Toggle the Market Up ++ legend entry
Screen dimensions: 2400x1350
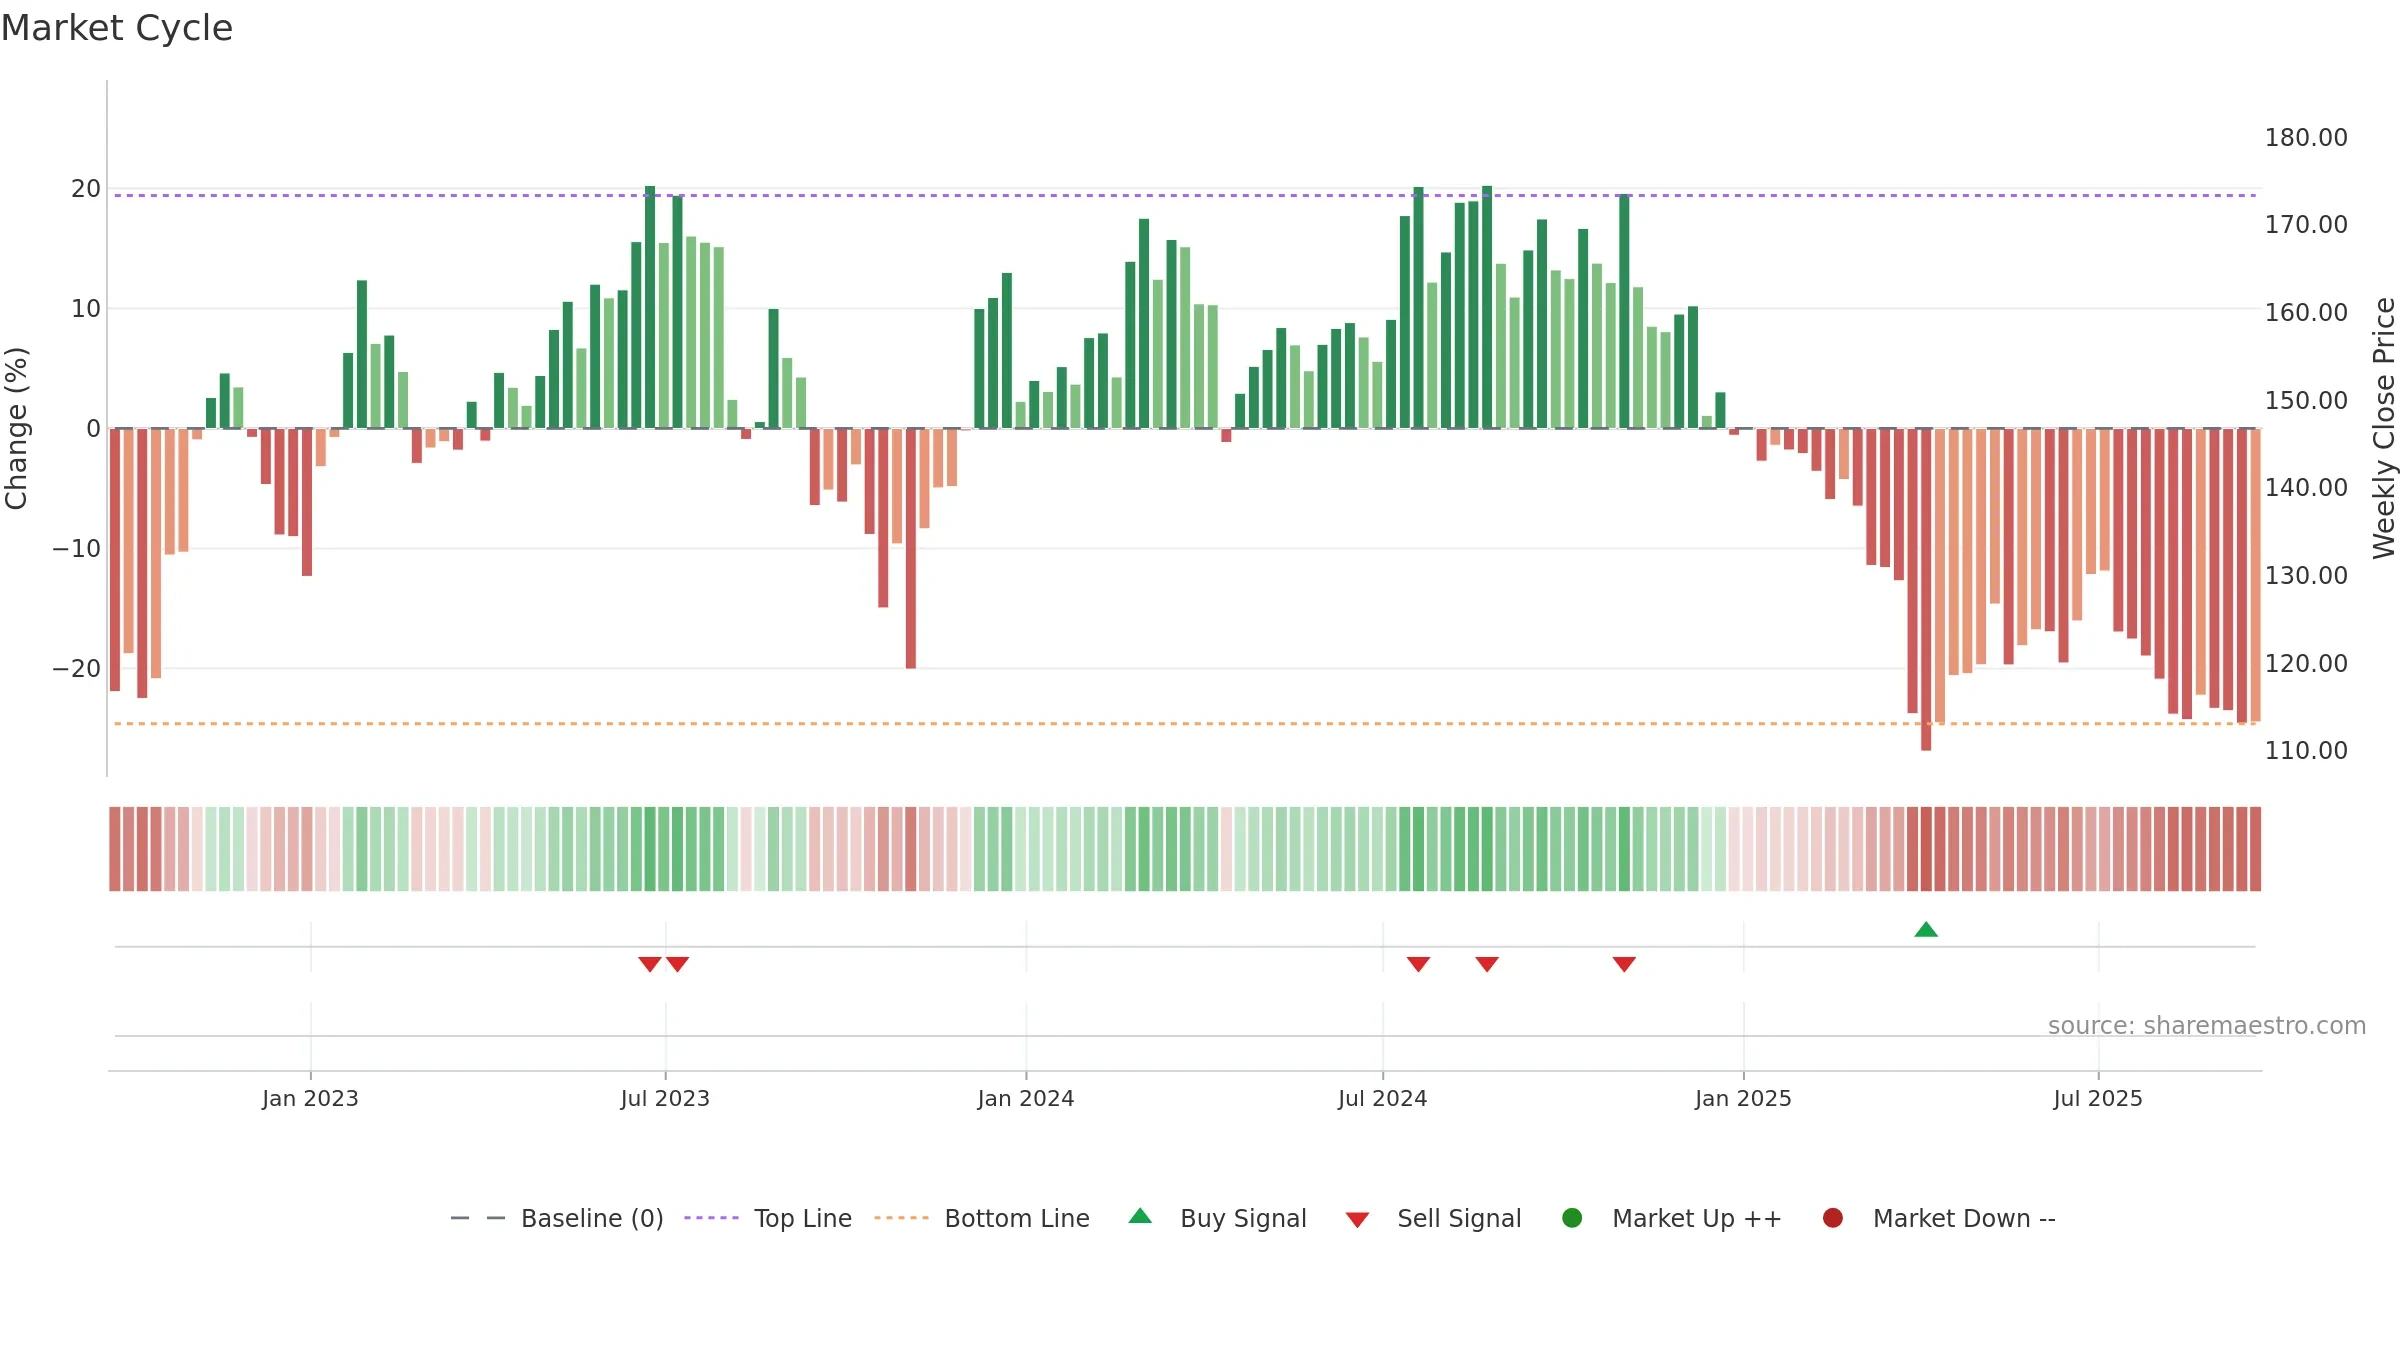1671,1218
